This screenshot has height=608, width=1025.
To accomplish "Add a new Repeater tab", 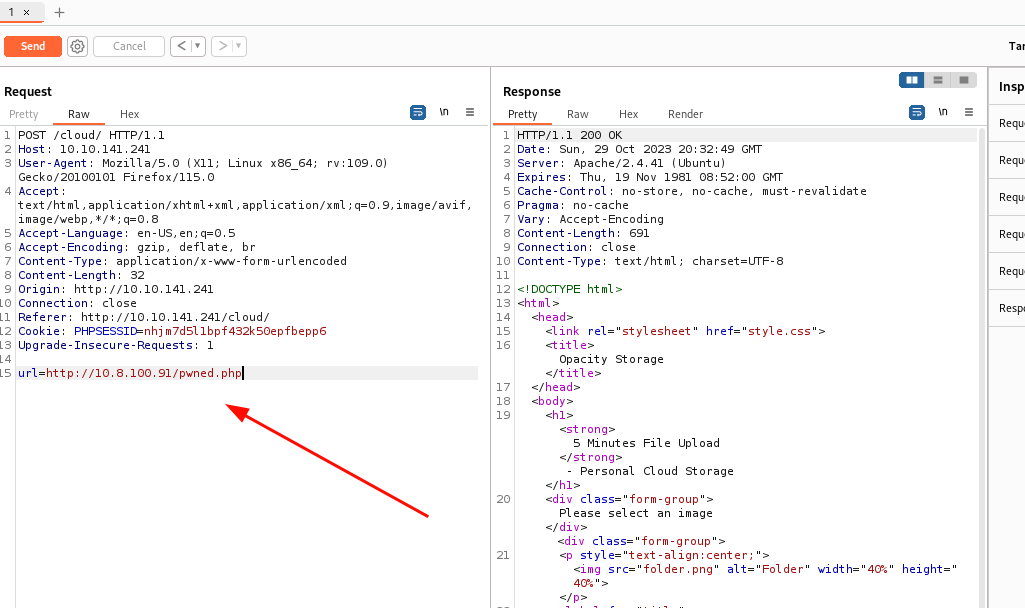I will pyautogui.click(x=59, y=12).
